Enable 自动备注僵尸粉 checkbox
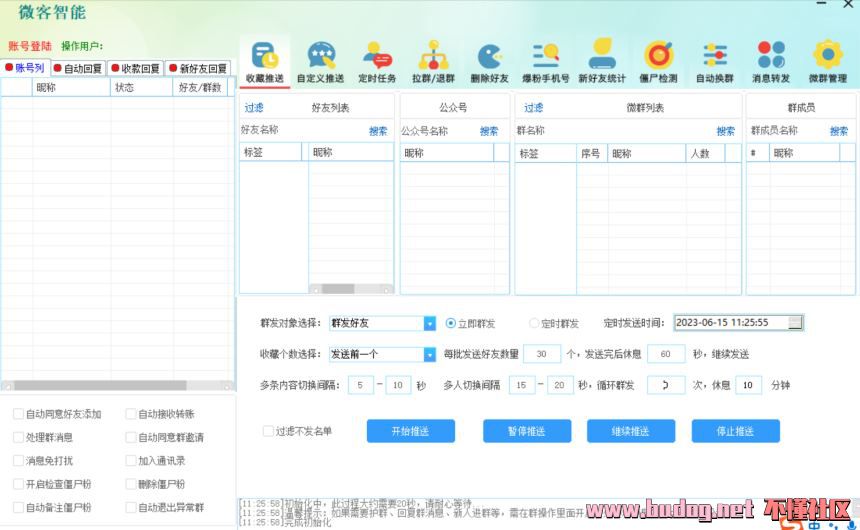 point(18,508)
